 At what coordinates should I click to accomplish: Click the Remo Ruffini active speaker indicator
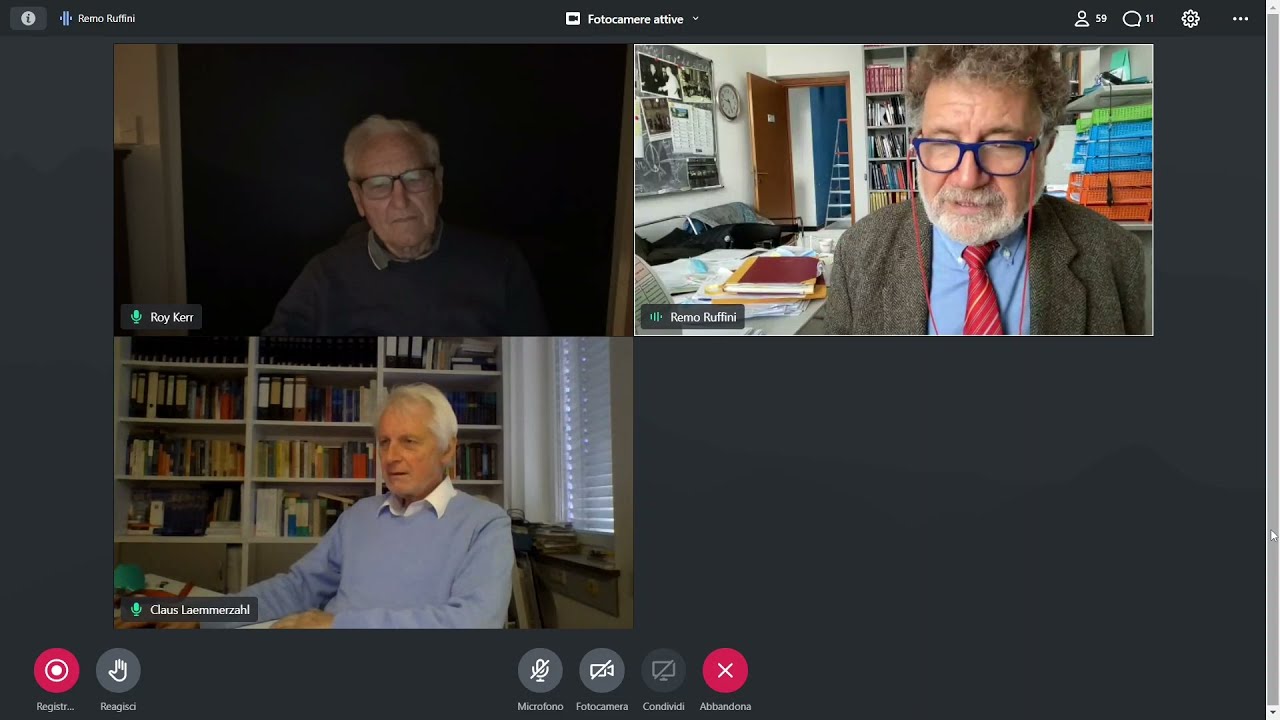[x=97, y=18]
